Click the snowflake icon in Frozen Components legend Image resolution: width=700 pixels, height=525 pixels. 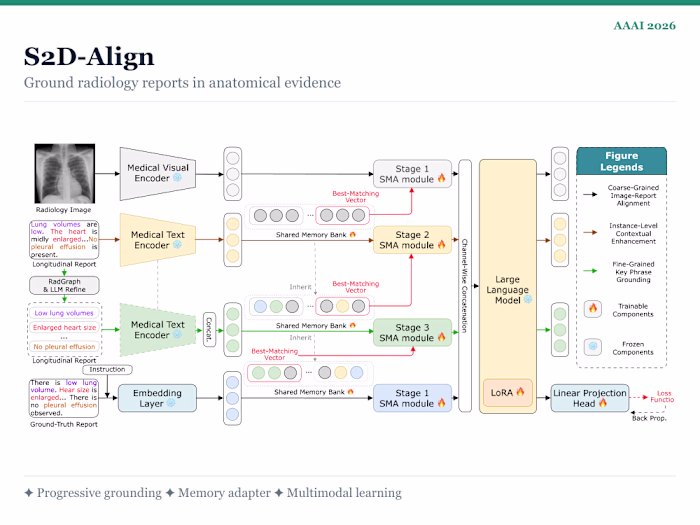[593, 346]
